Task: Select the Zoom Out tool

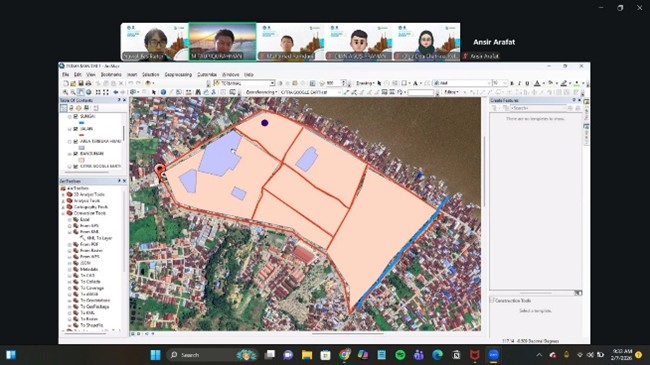Action: point(73,92)
